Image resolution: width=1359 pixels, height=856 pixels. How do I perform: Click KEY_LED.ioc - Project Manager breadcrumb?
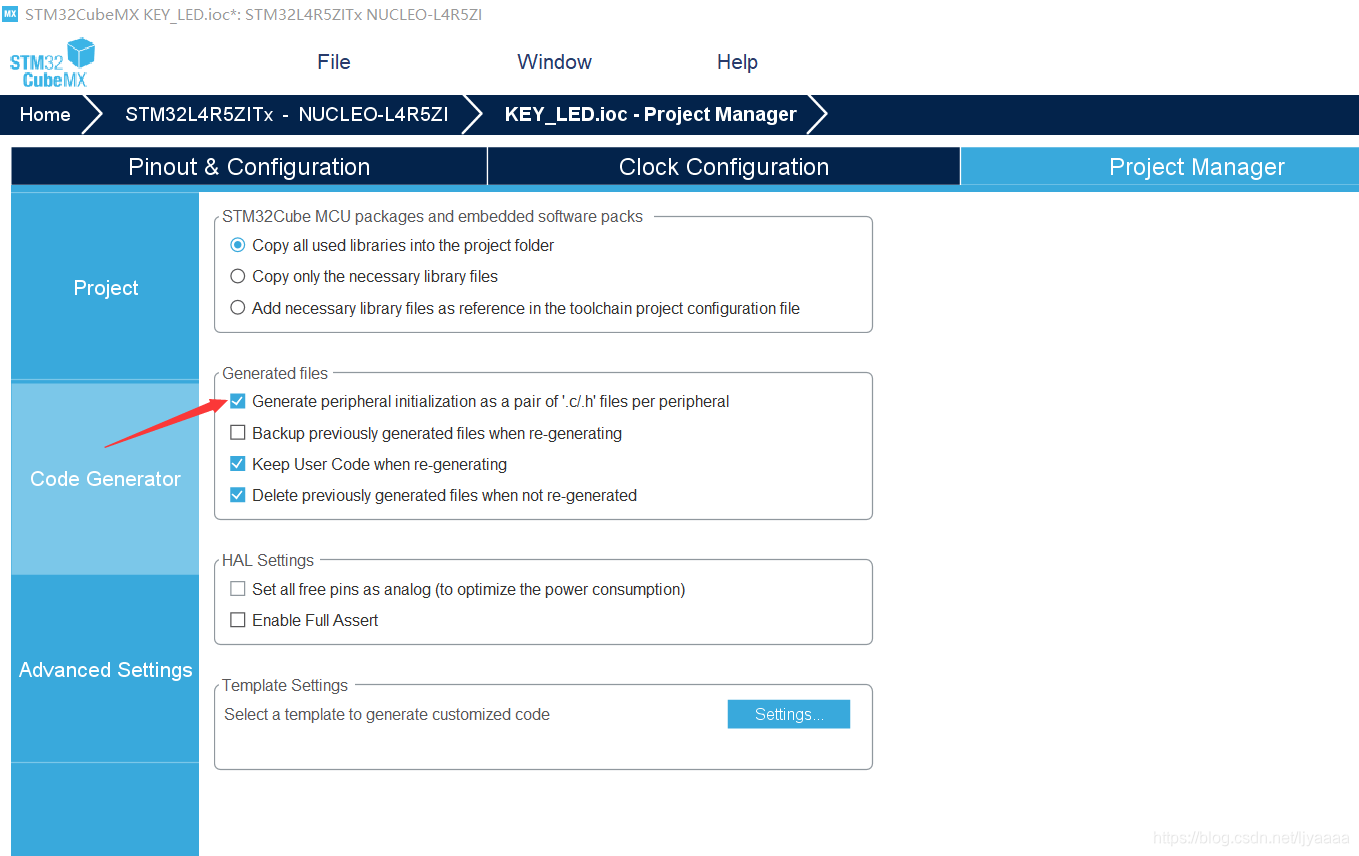(x=650, y=114)
